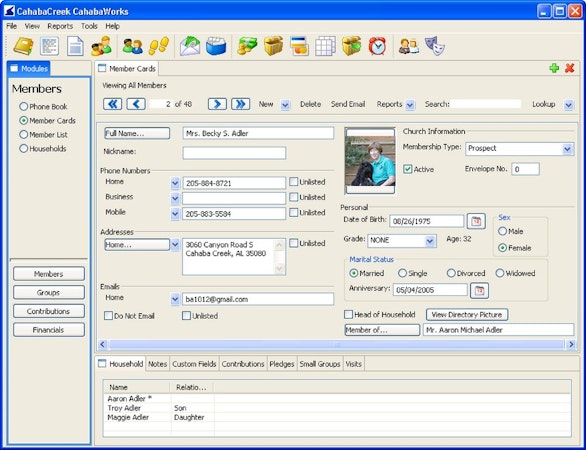Image resolution: width=586 pixels, height=450 pixels.
Task: Click the cash and coins icon
Action: click(247, 46)
